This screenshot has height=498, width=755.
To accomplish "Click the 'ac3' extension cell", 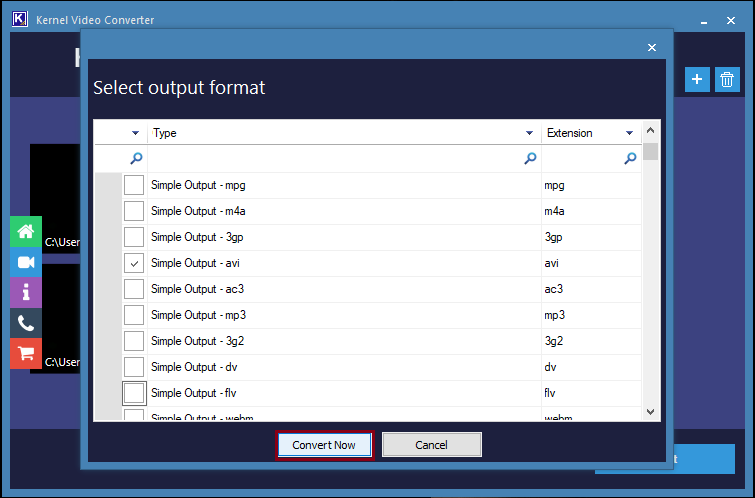I will click(591, 289).
